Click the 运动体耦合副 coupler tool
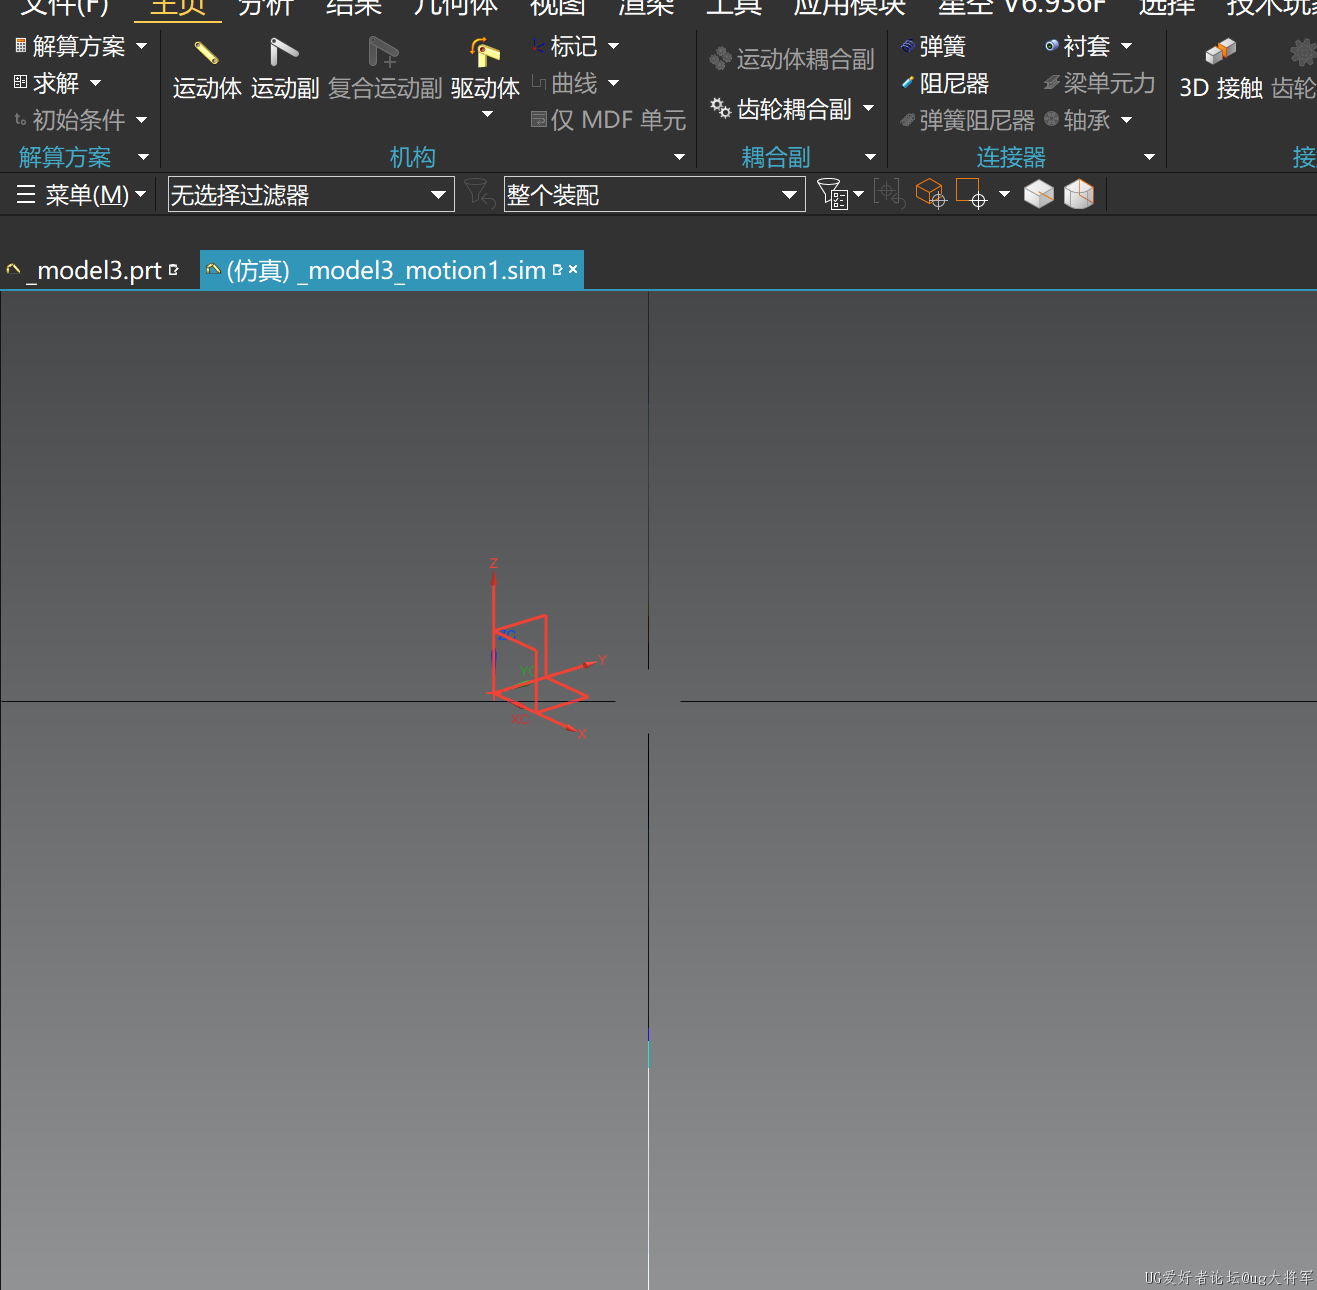Viewport: 1317px width, 1290px height. pyautogui.click(x=792, y=59)
